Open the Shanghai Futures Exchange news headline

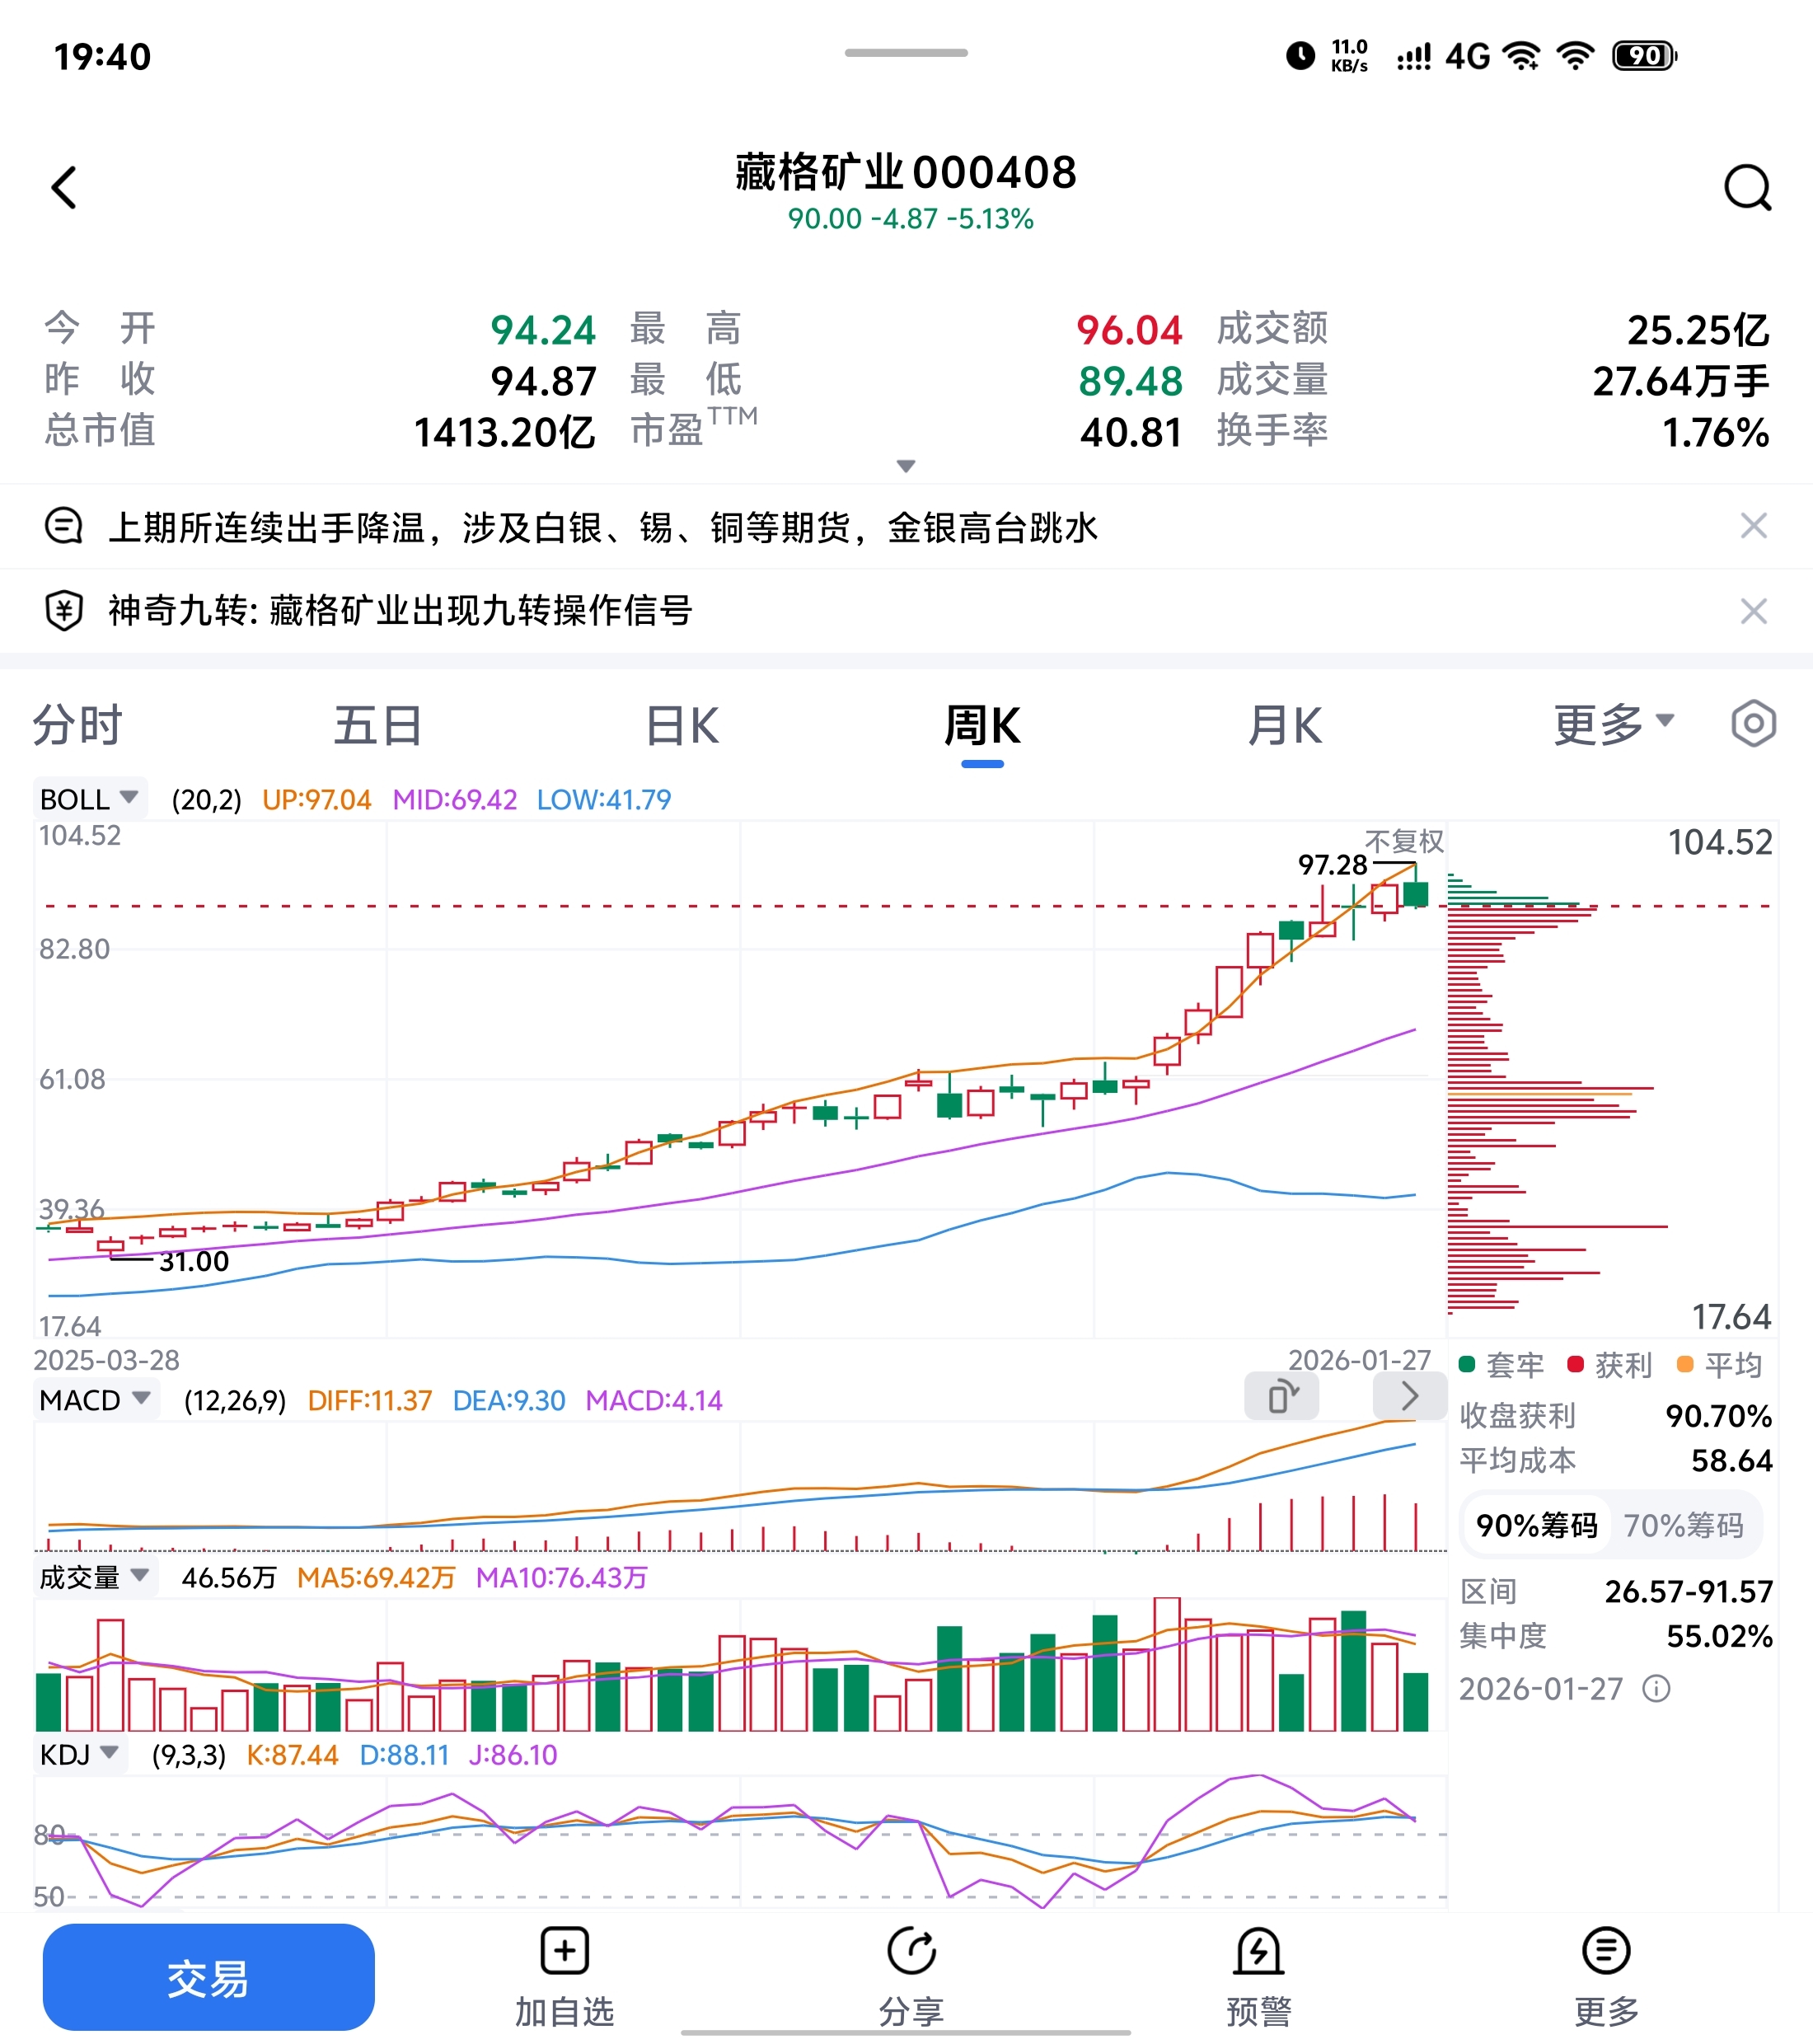click(603, 527)
